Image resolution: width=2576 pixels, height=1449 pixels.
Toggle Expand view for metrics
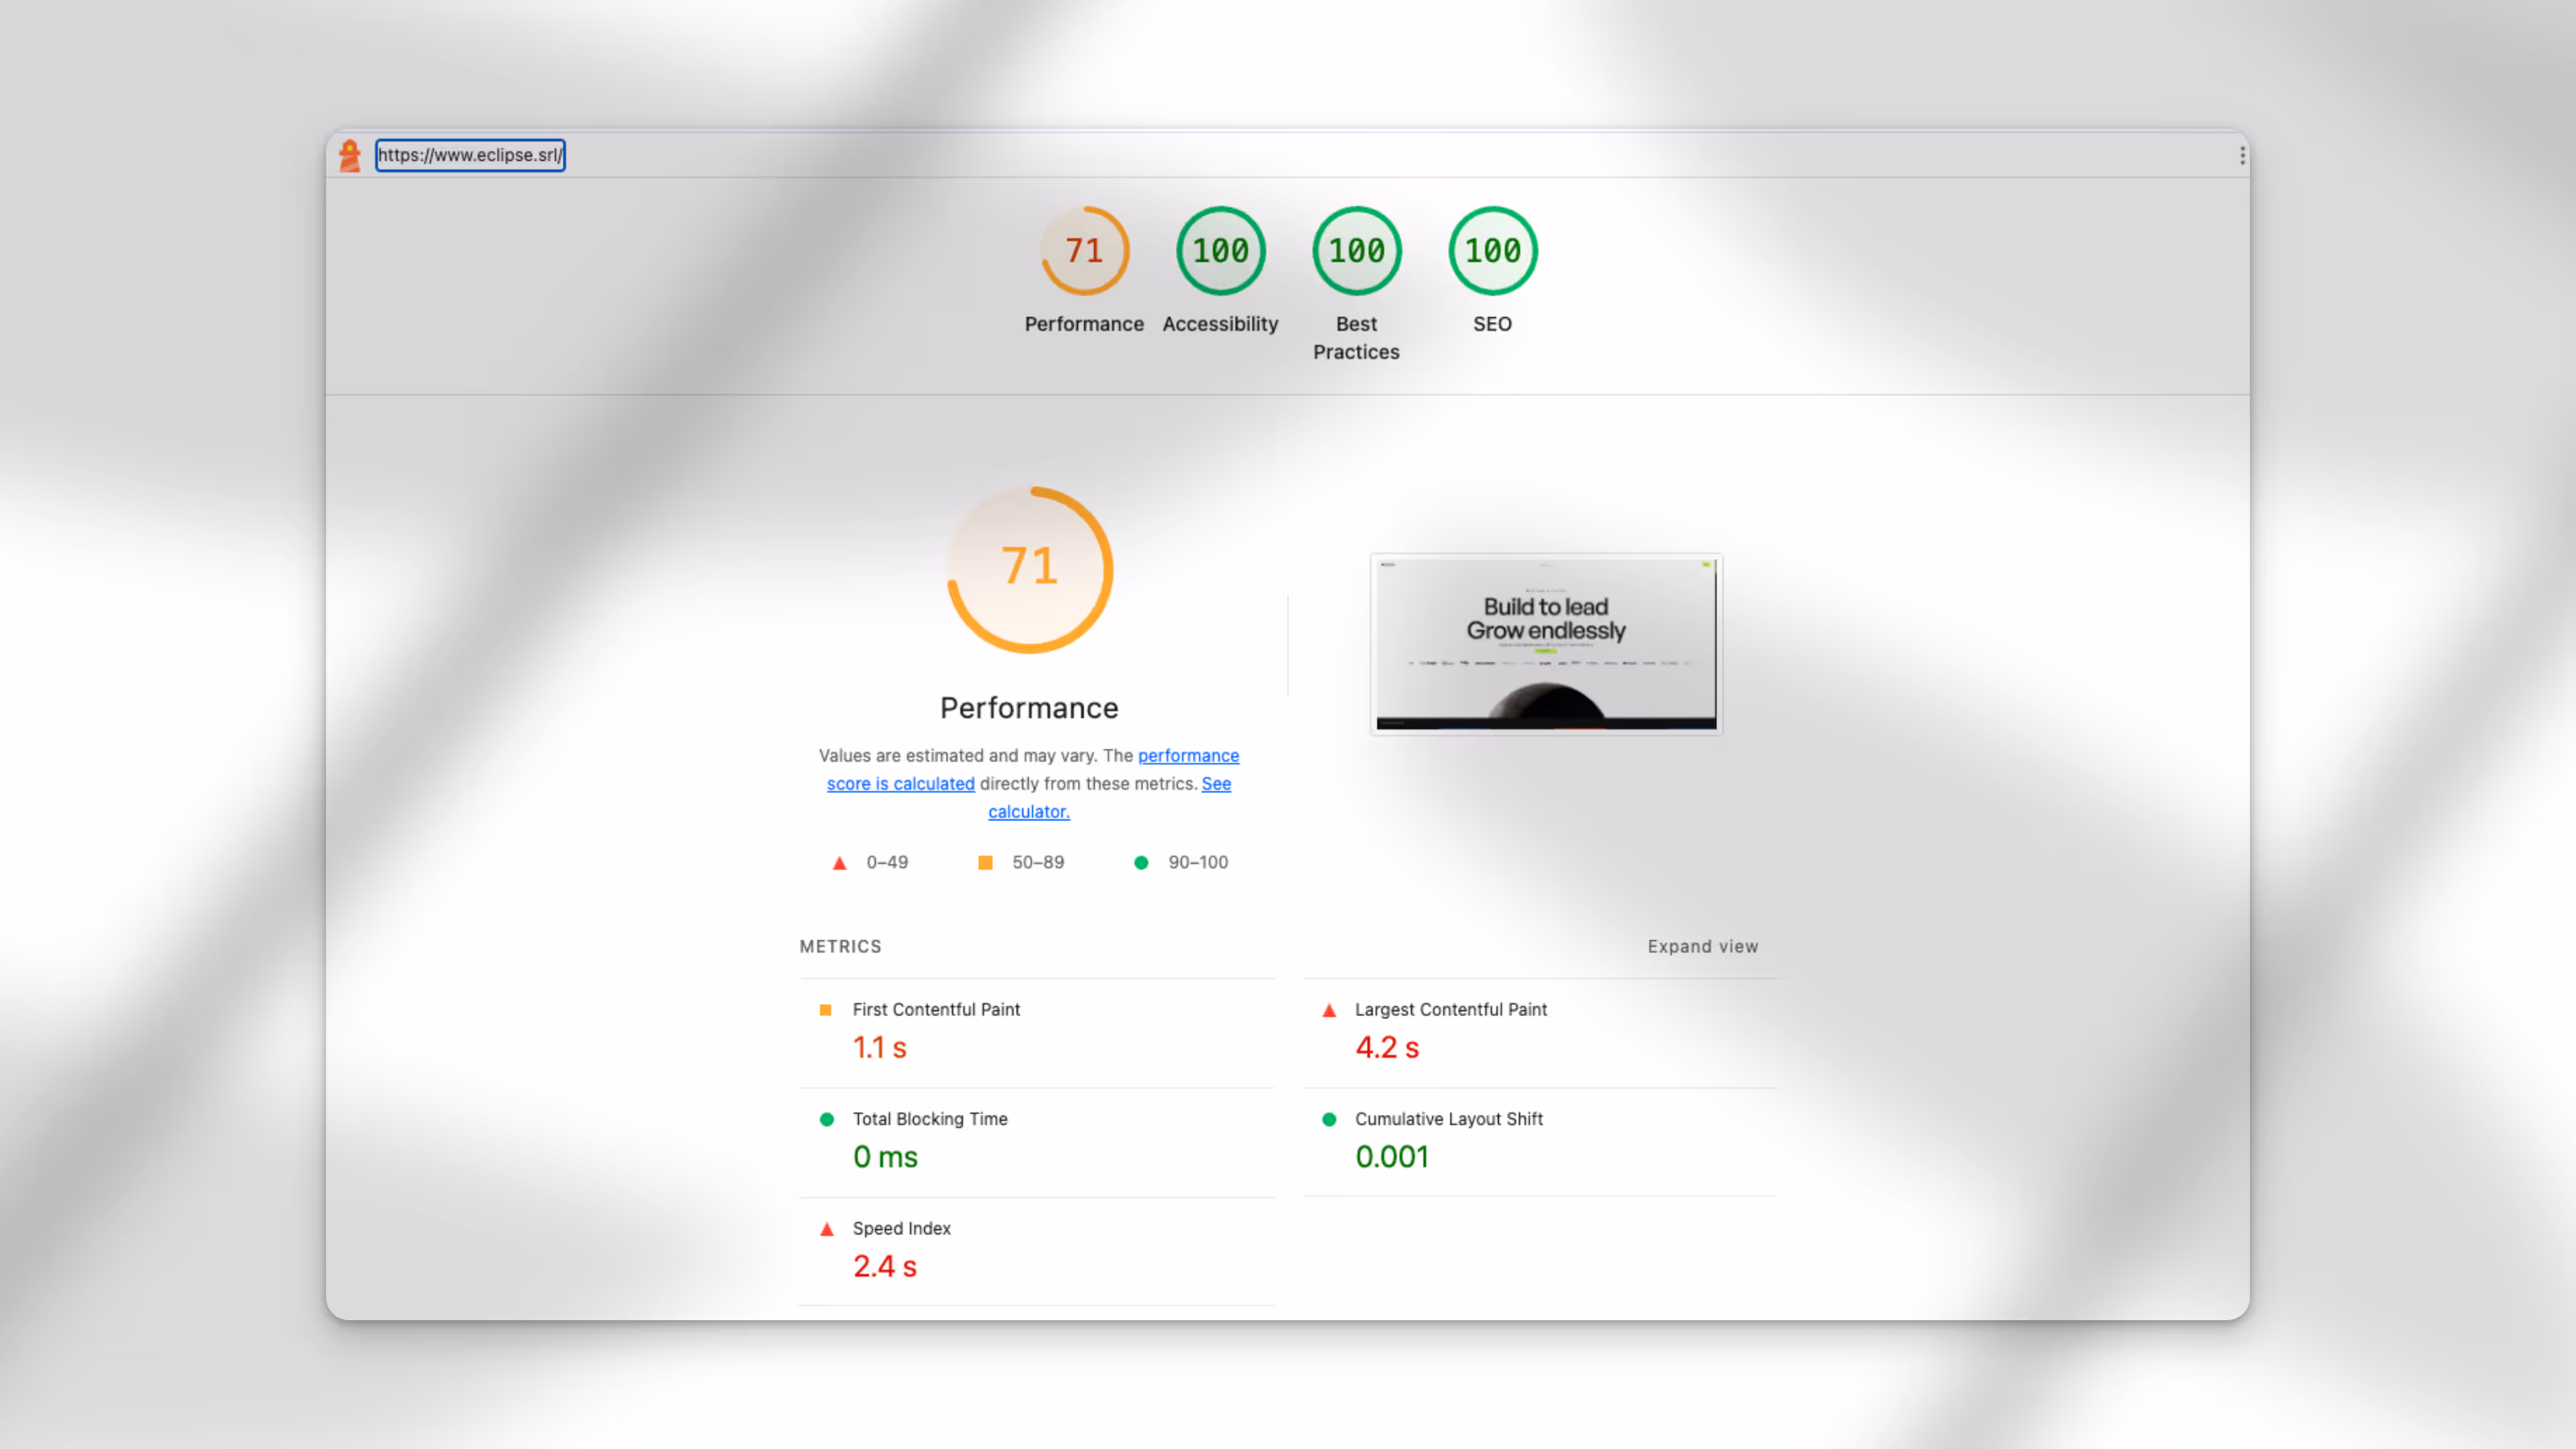pos(1702,946)
